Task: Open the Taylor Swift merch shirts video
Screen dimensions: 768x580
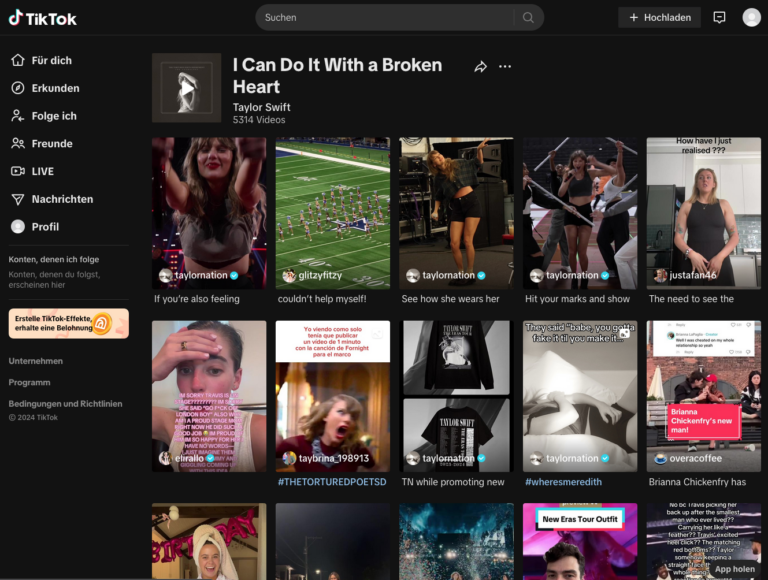Action: (456, 396)
